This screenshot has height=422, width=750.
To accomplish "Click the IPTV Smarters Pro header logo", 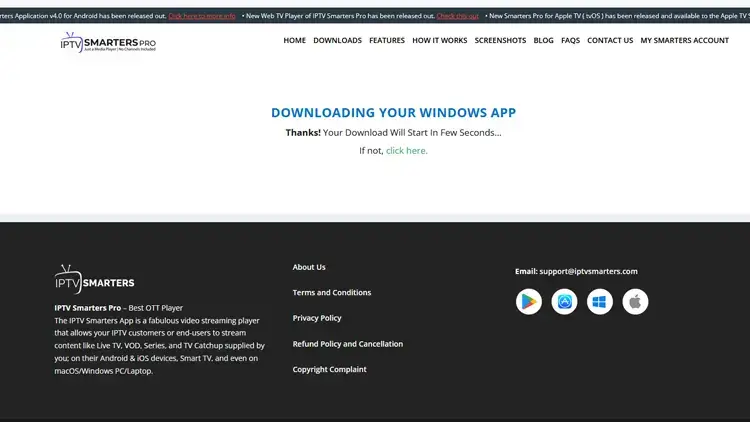I will coord(108,42).
